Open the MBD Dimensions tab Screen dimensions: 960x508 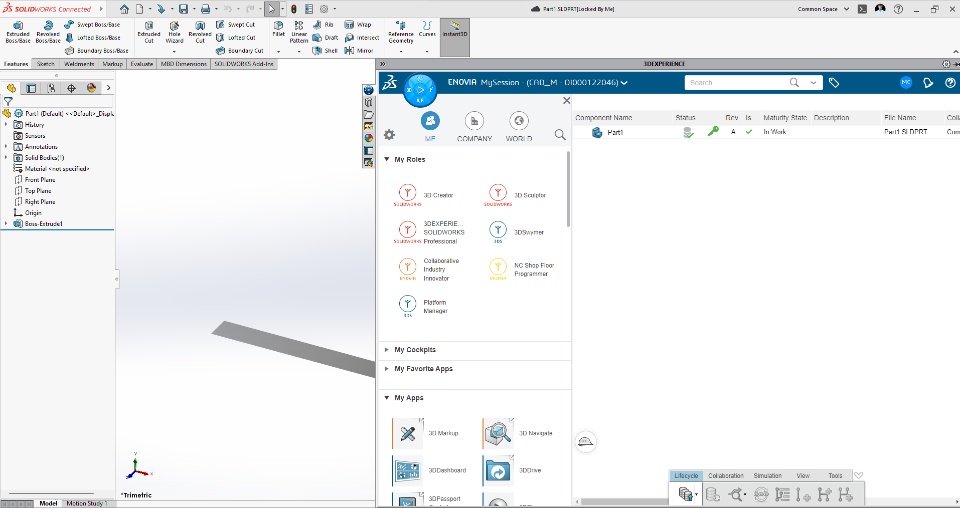pos(184,64)
